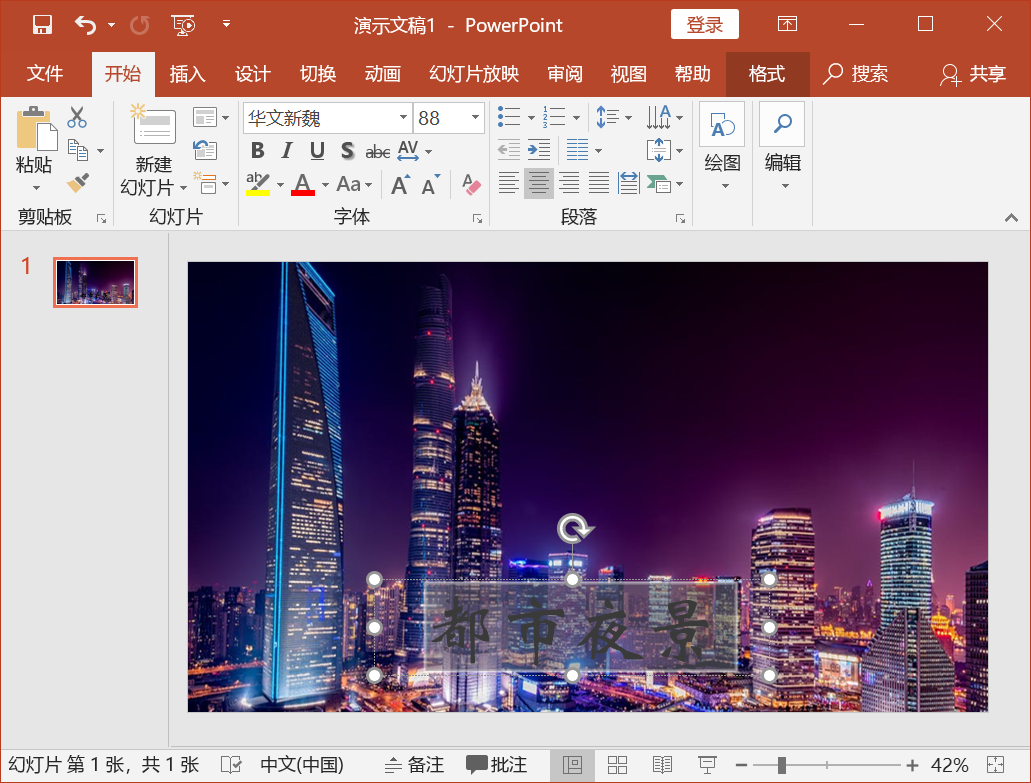Click the rotation handle above the text box
The width and height of the screenshot is (1031, 783).
574,529
